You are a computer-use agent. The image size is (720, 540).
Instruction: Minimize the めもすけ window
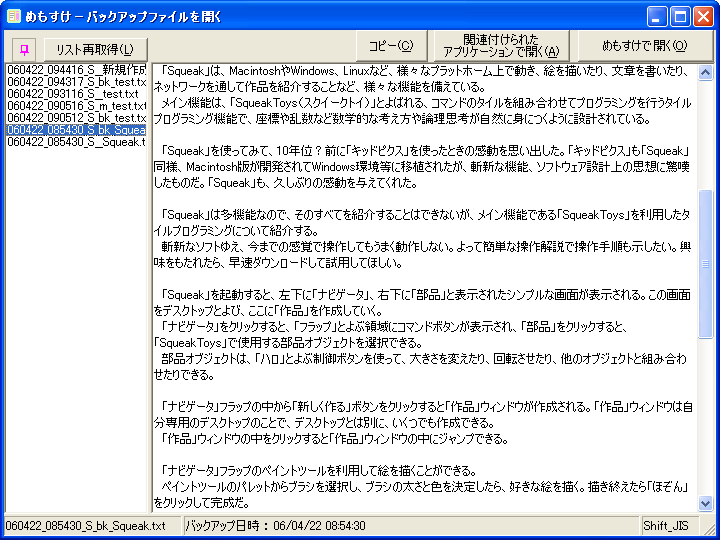click(x=656, y=17)
